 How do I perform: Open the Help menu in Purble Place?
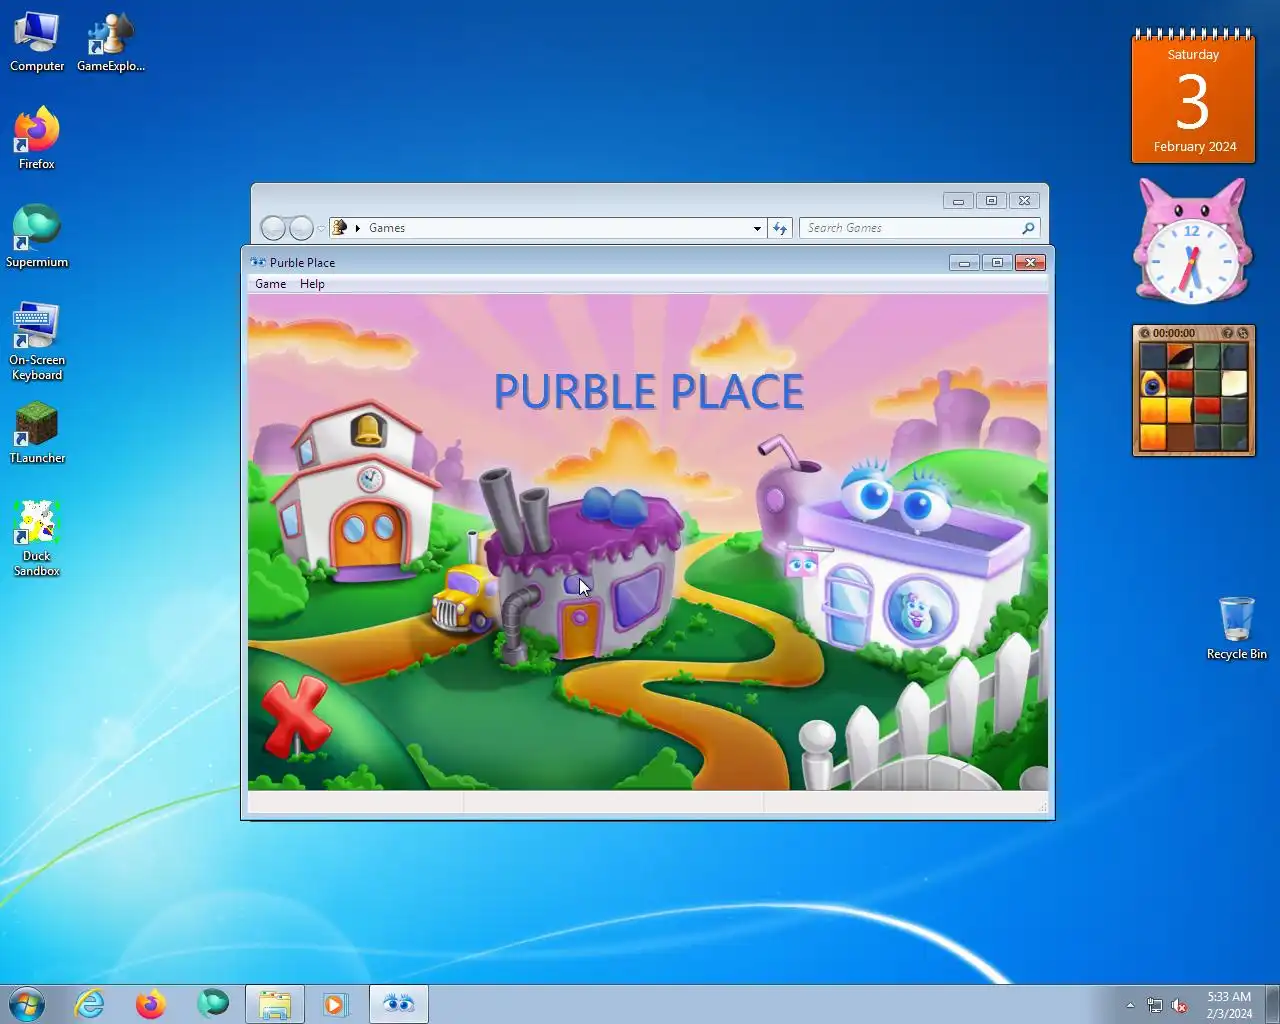[312, 284]
